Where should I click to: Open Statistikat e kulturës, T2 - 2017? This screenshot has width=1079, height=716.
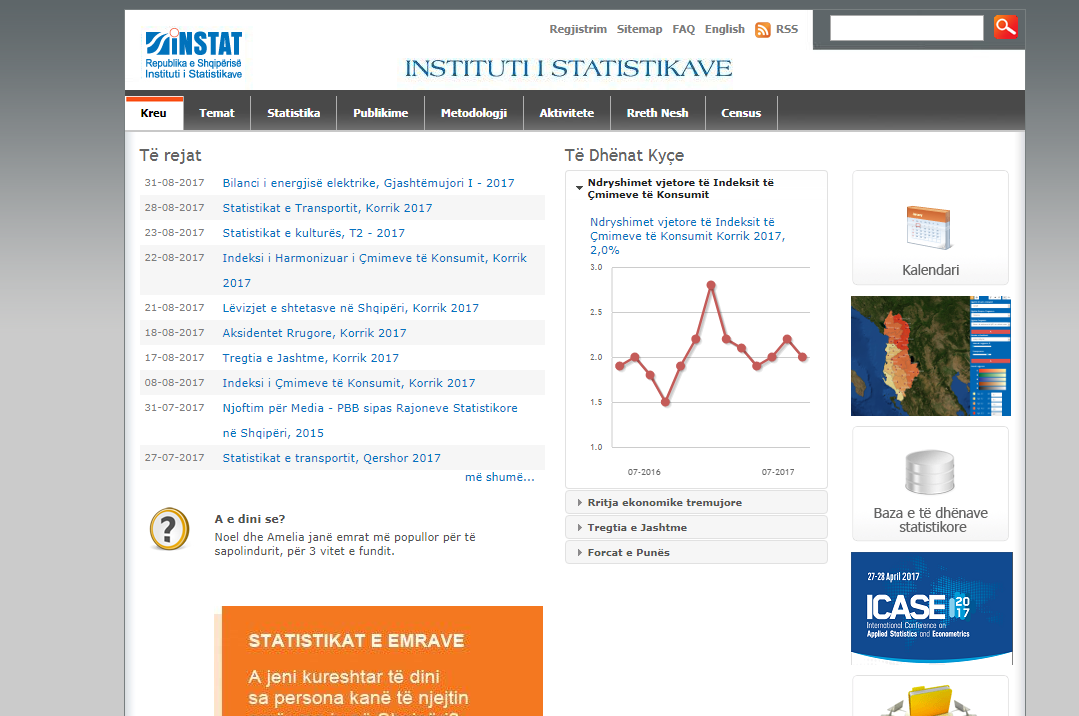(313, 233)
